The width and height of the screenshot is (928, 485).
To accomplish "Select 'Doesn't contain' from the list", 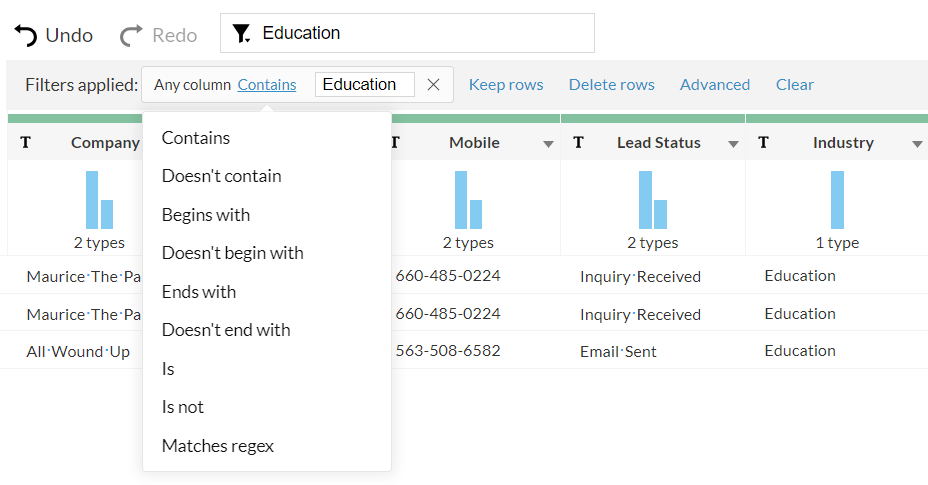I will pyautogui.click(x=221, y=176).
